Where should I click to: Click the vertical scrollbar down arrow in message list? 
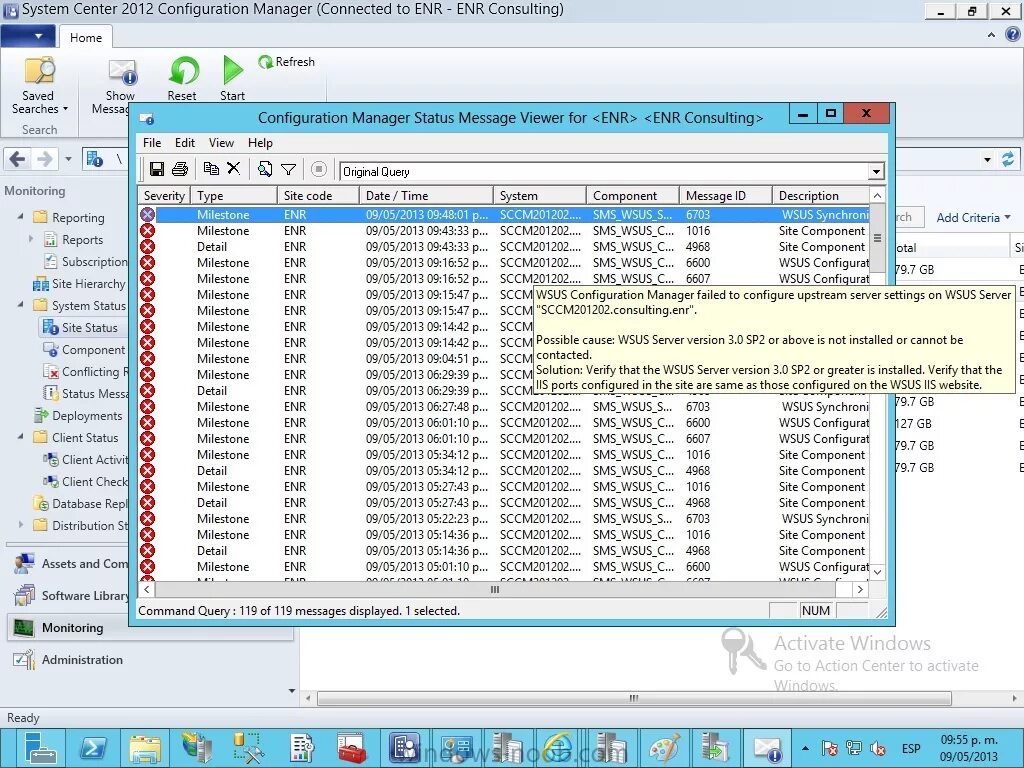point(878,572)
